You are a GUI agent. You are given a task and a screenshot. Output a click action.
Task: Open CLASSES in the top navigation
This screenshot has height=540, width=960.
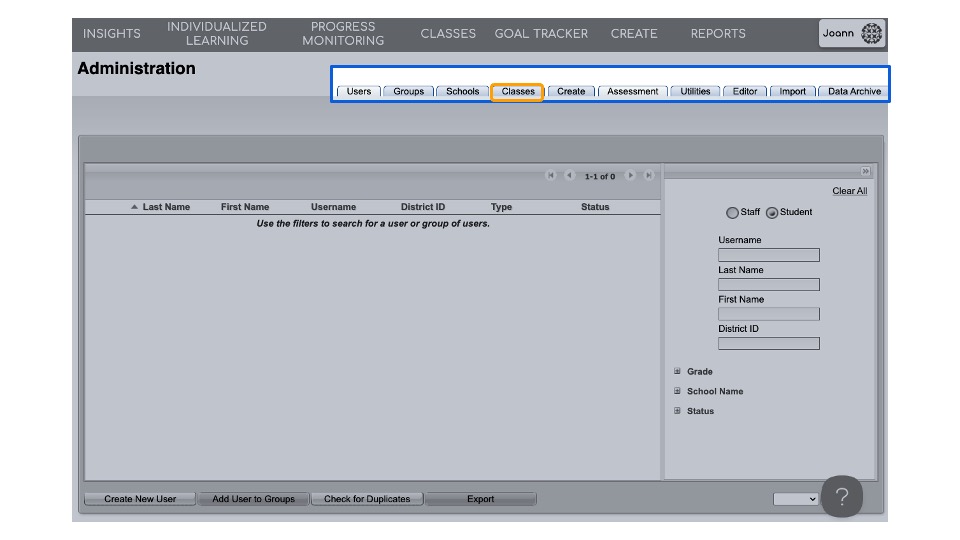448,34
